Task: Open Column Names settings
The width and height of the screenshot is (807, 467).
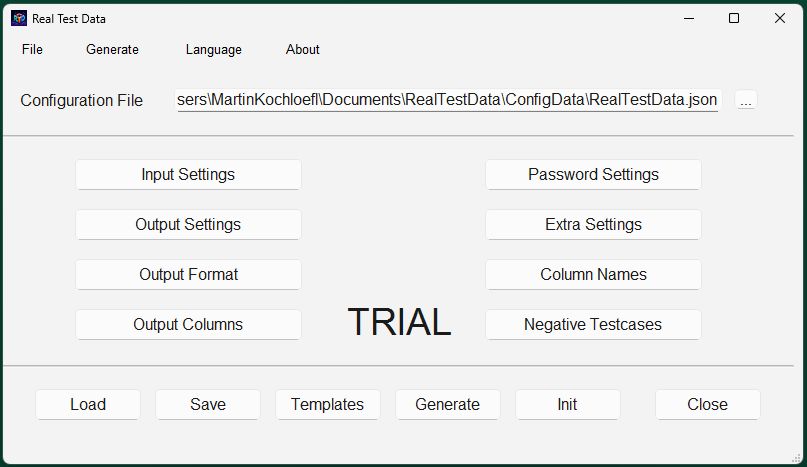Action: pyautogui.click(x=593, y=274)
